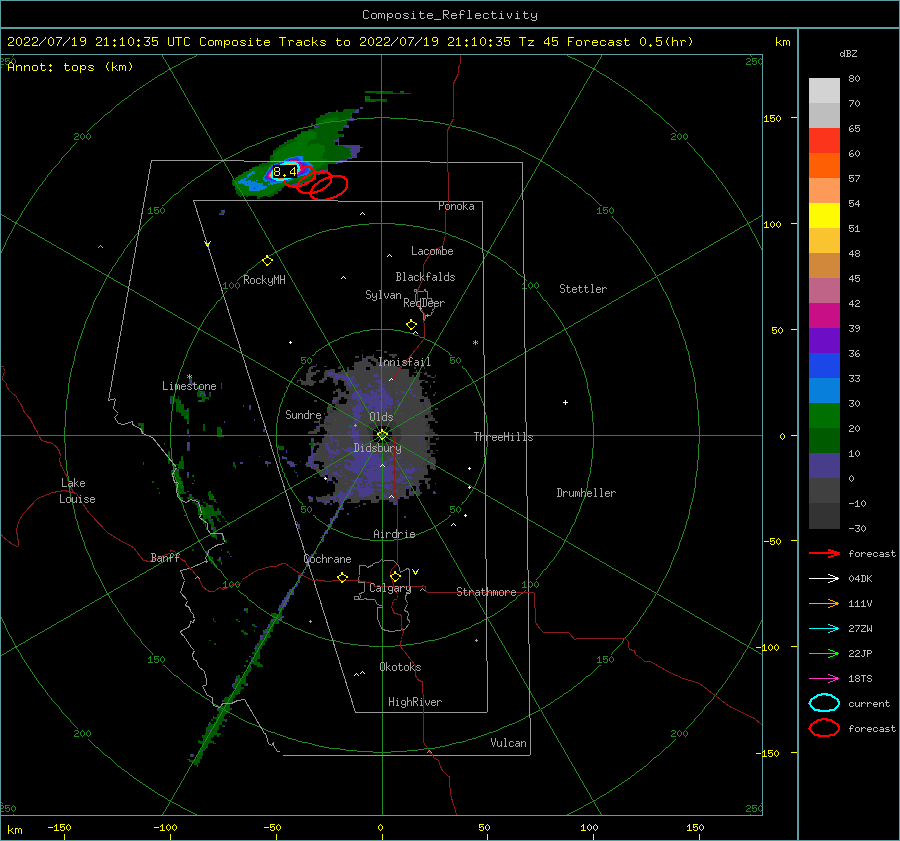
Task: Click the Innisfail label
Action: point(405,362)
